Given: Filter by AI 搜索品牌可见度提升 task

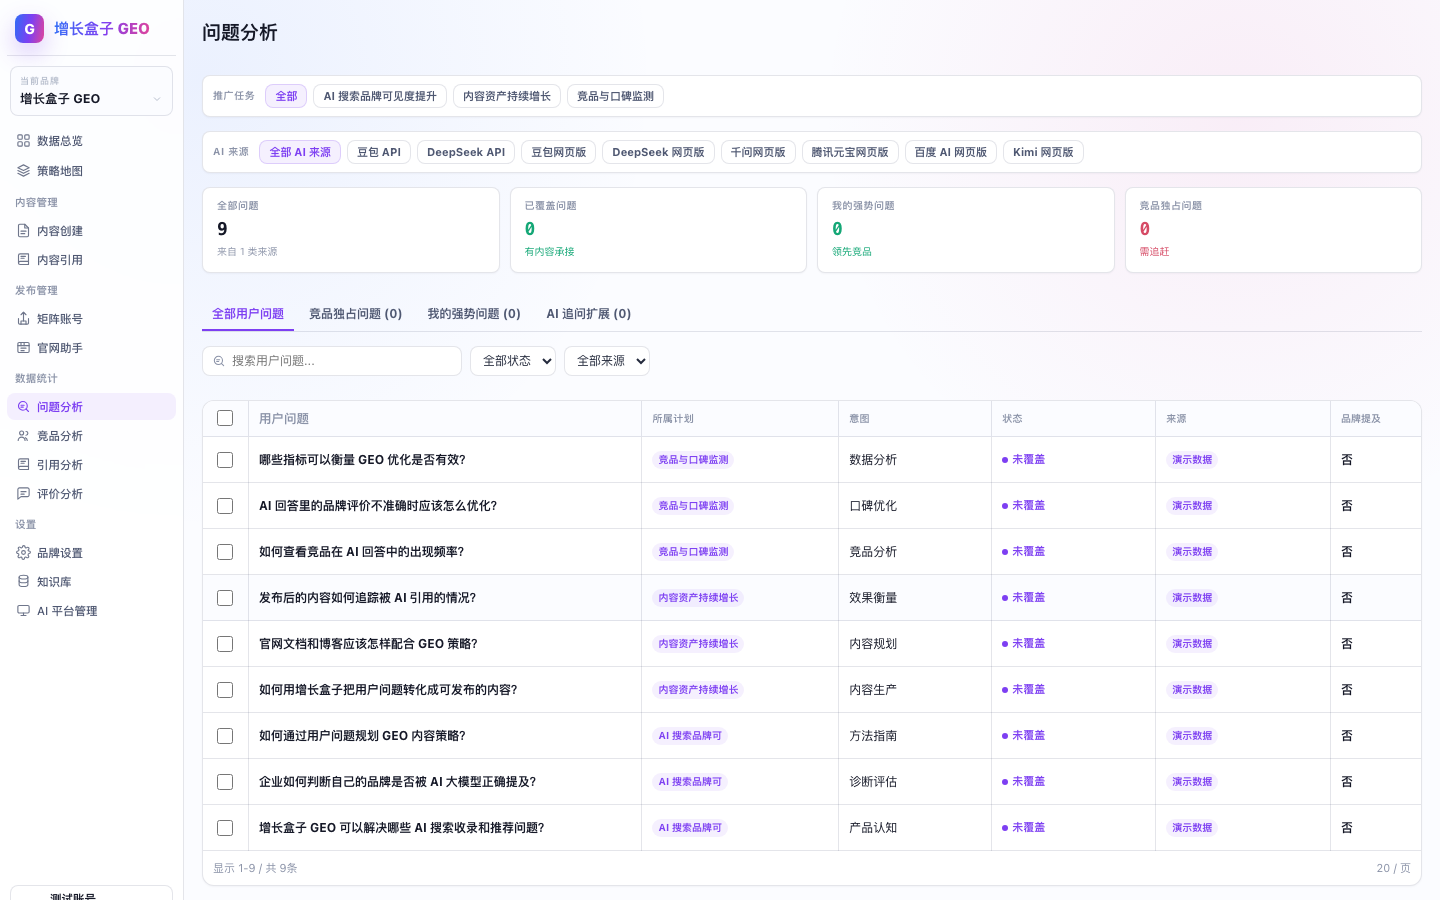Looking at the screenshot, I should pos(380,96).
